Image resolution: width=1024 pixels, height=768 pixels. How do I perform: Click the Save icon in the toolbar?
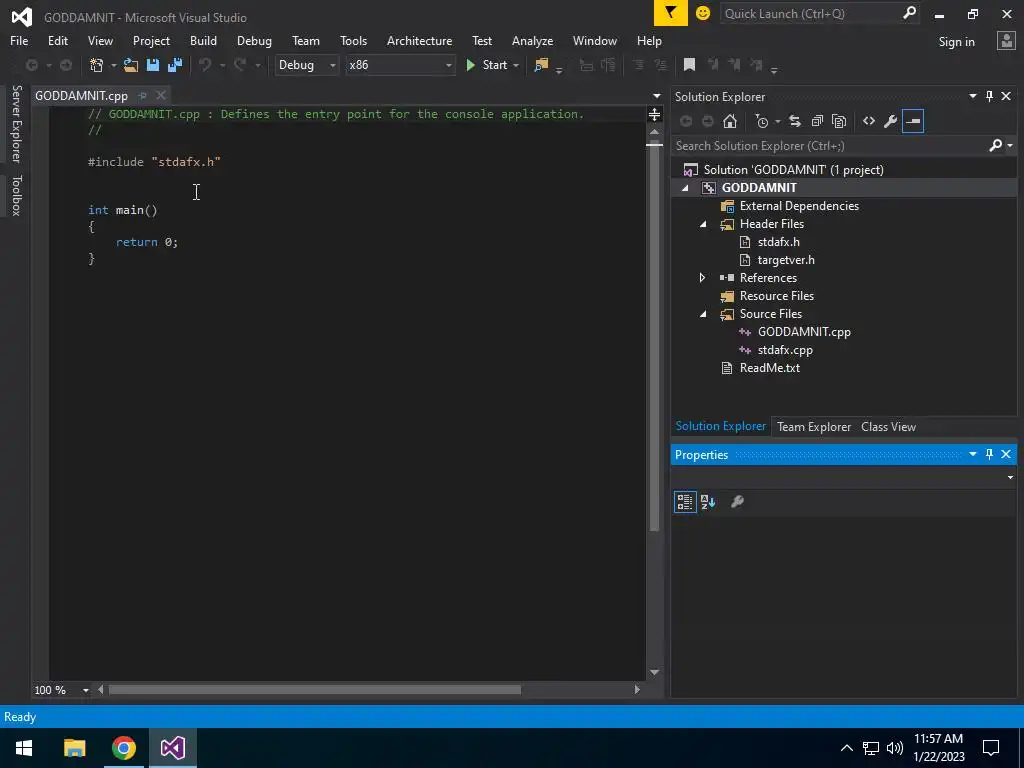click(x=153, y=65)
